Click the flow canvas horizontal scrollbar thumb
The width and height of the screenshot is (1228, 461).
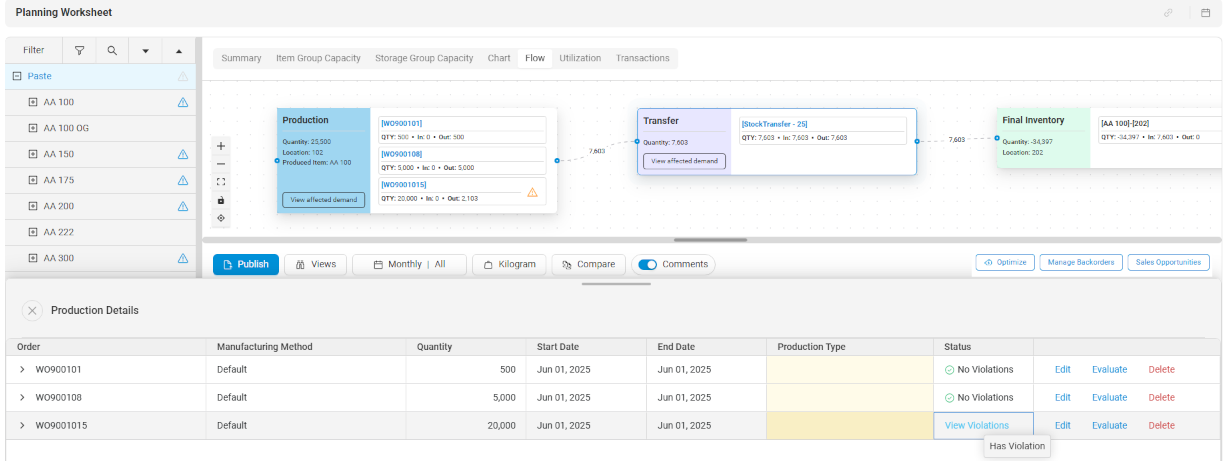[710, 240]
